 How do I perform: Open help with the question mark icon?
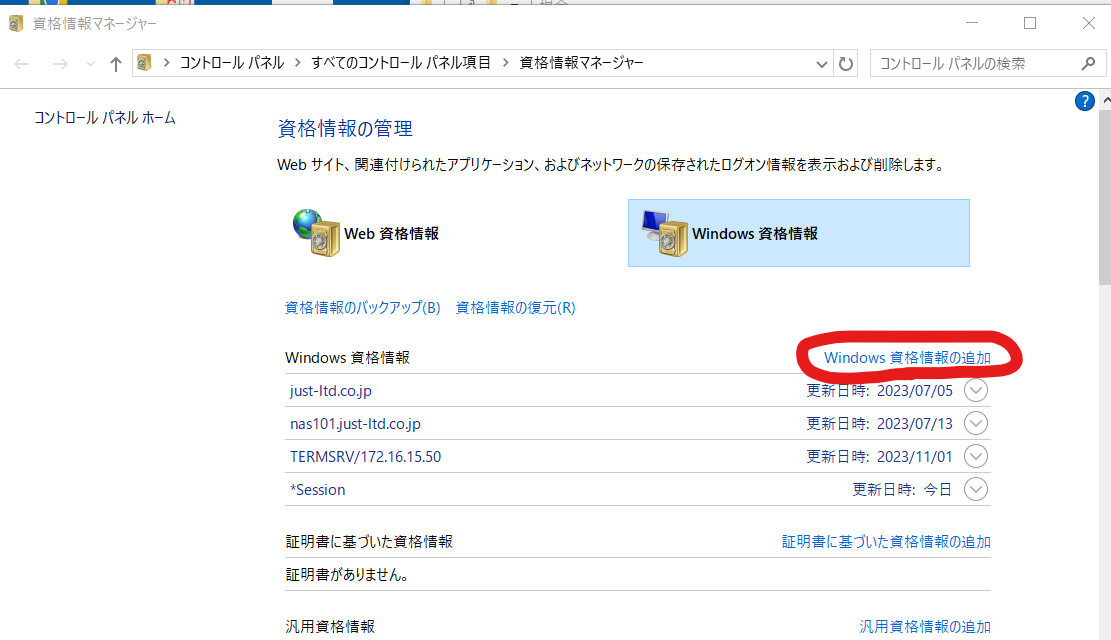click(1084, 101)
